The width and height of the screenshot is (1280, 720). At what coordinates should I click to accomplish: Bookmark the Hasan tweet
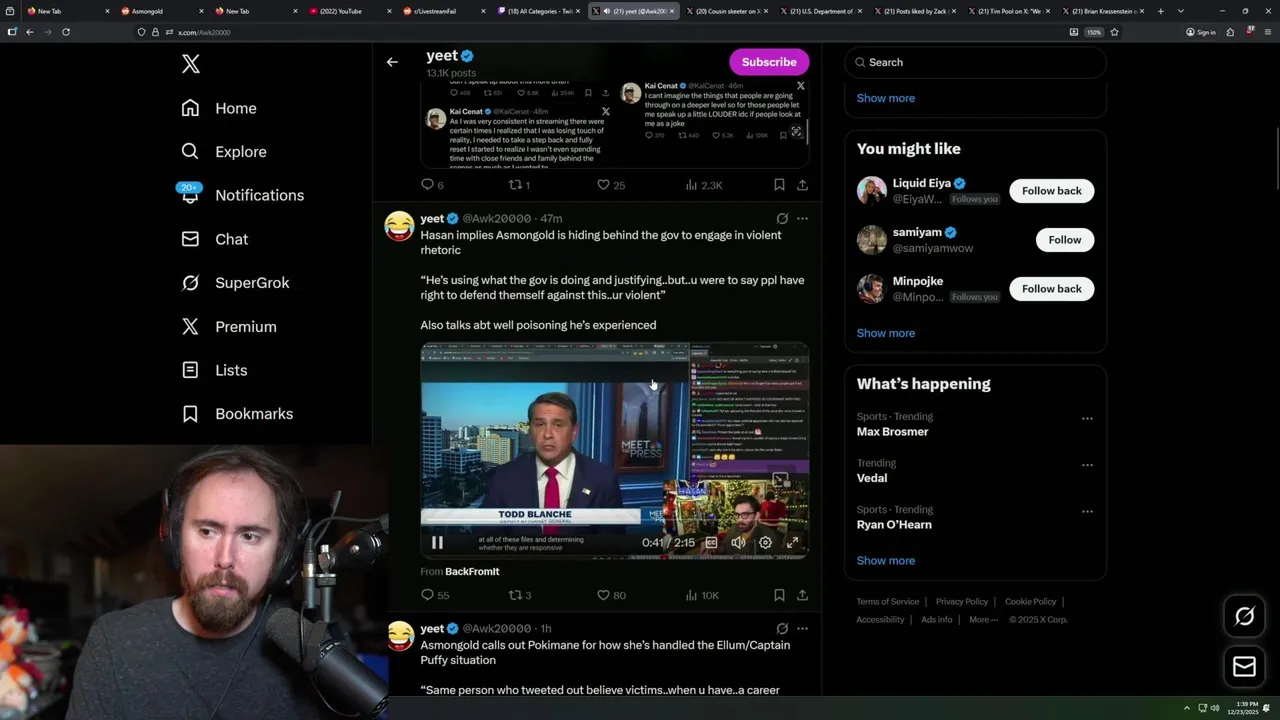click(779, 595)
